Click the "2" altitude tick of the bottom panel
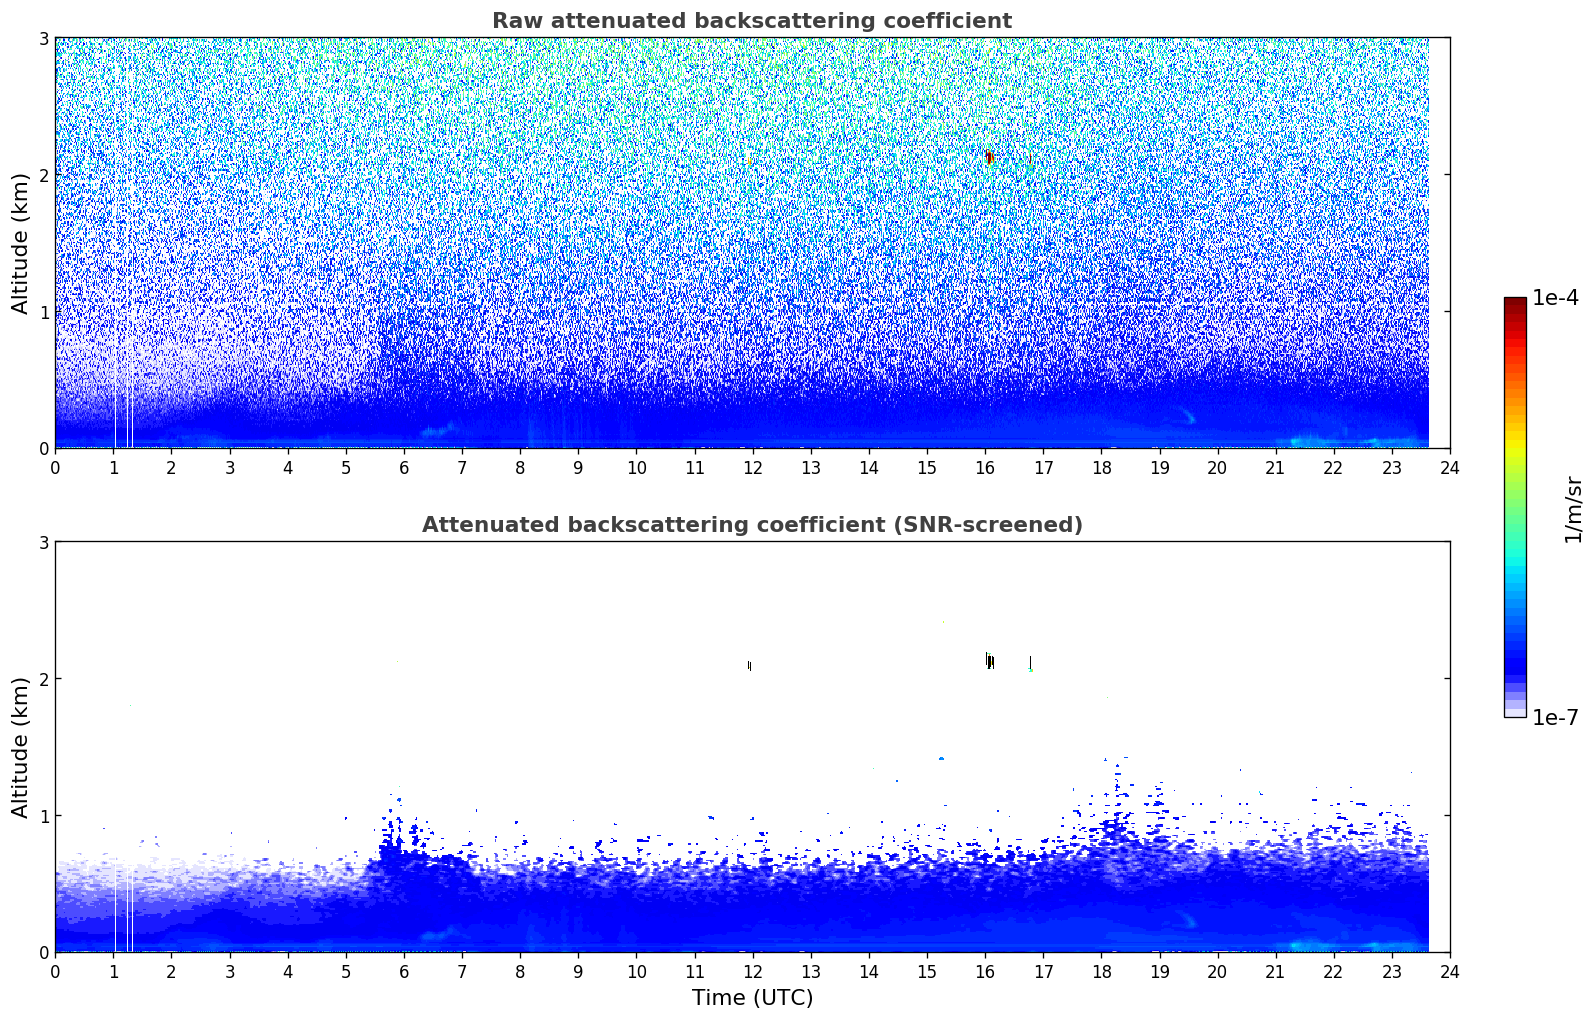Viewport: 1595px width, 1020px height. click(x=43, y=679)
